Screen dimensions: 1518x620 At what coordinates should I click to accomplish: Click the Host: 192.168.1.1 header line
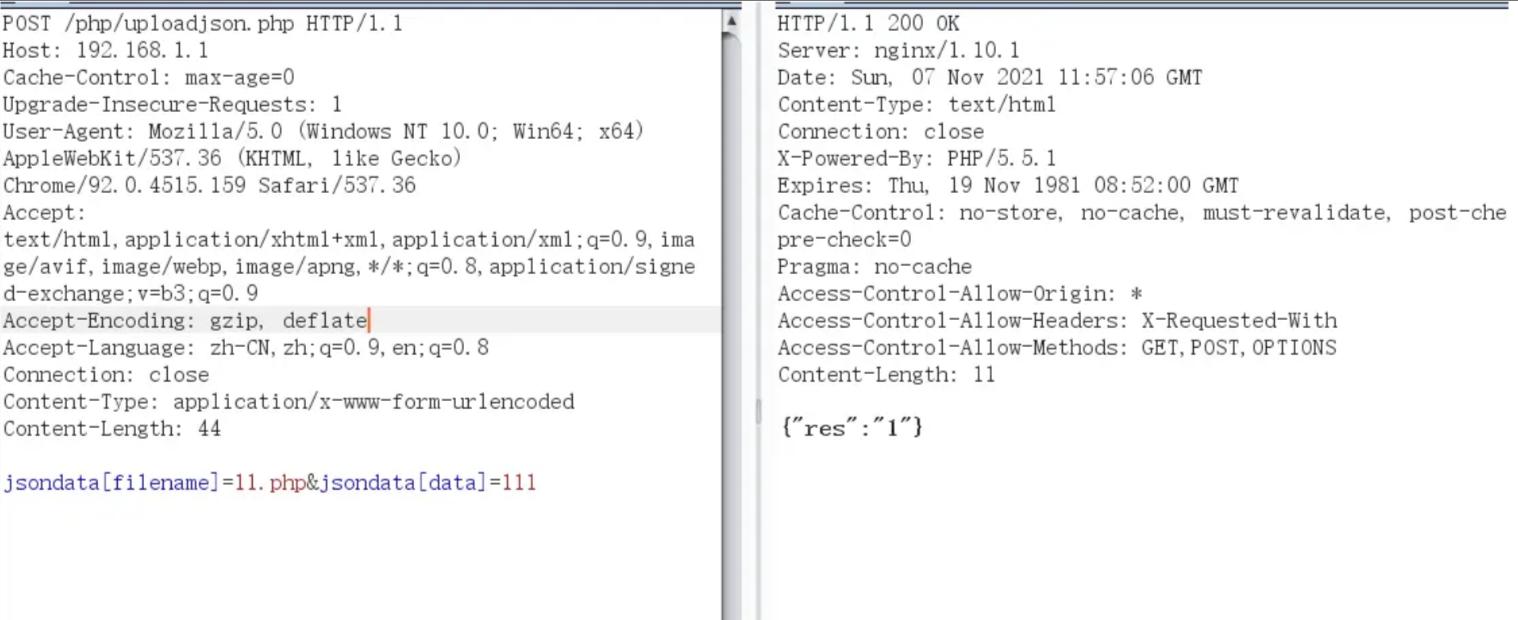[x=105, y=50]
